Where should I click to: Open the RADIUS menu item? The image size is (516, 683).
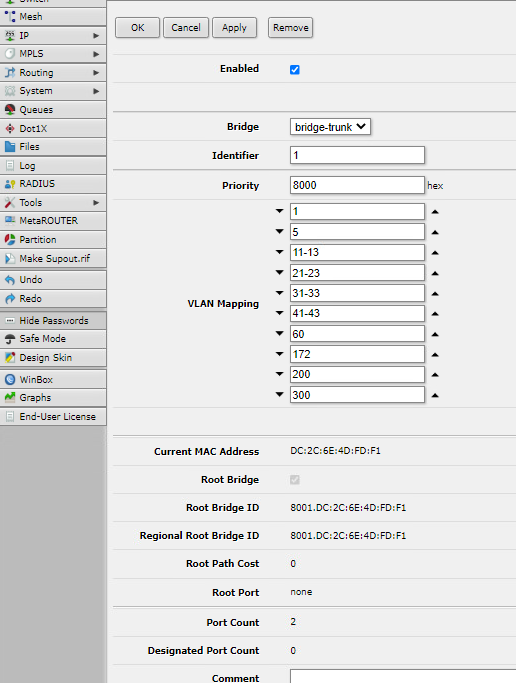[x=53, y=184]
